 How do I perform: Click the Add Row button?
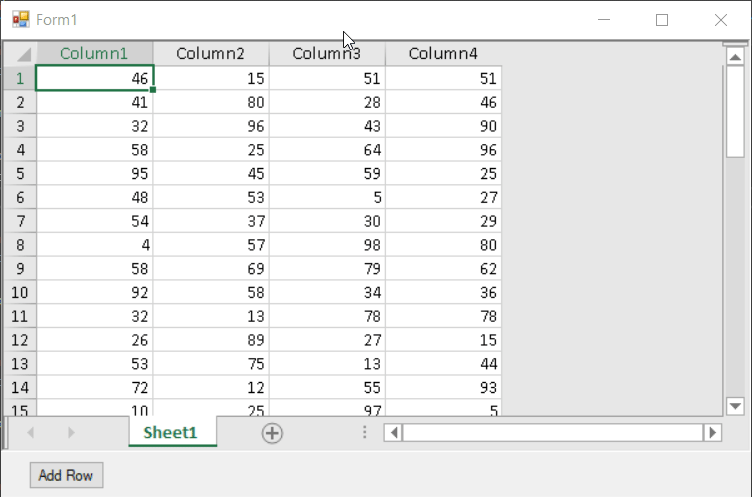pyautogui.click(x=66, y=475)
